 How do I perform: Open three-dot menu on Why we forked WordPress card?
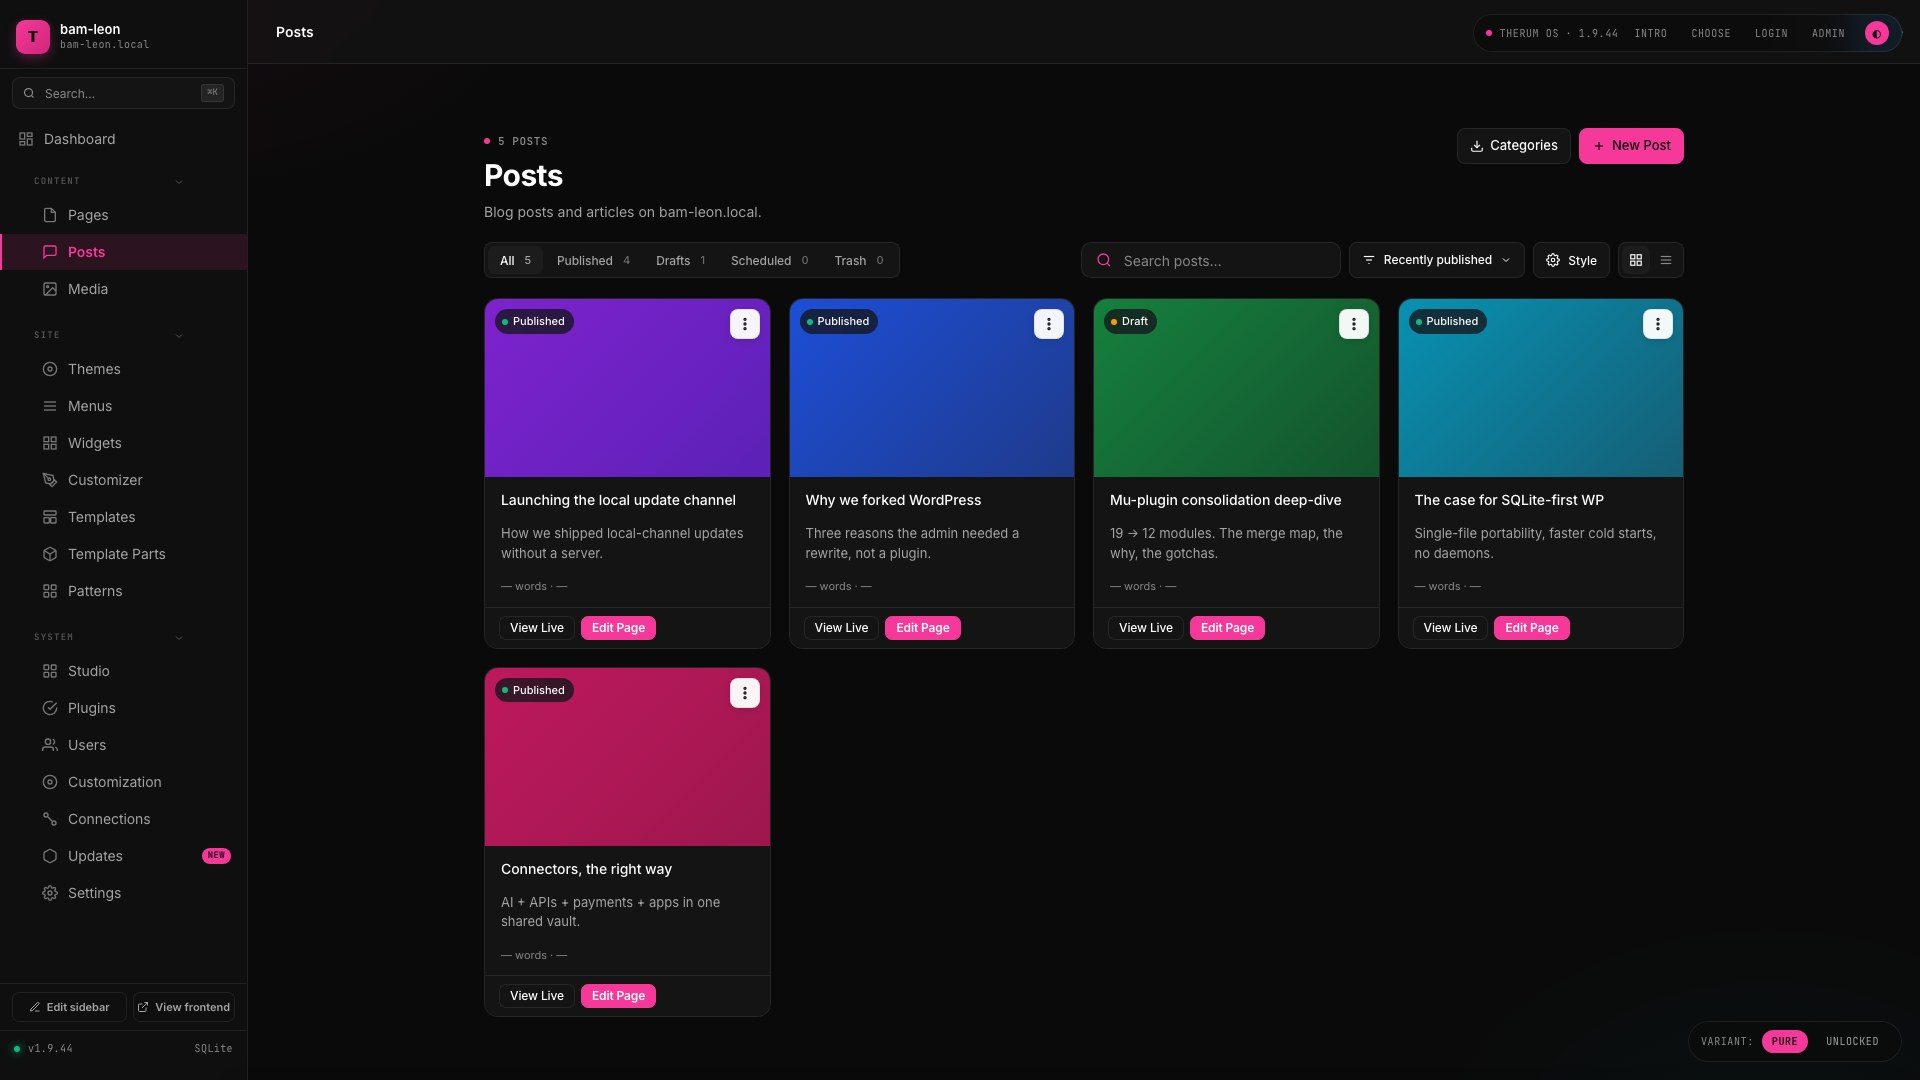click(1048, 324)
